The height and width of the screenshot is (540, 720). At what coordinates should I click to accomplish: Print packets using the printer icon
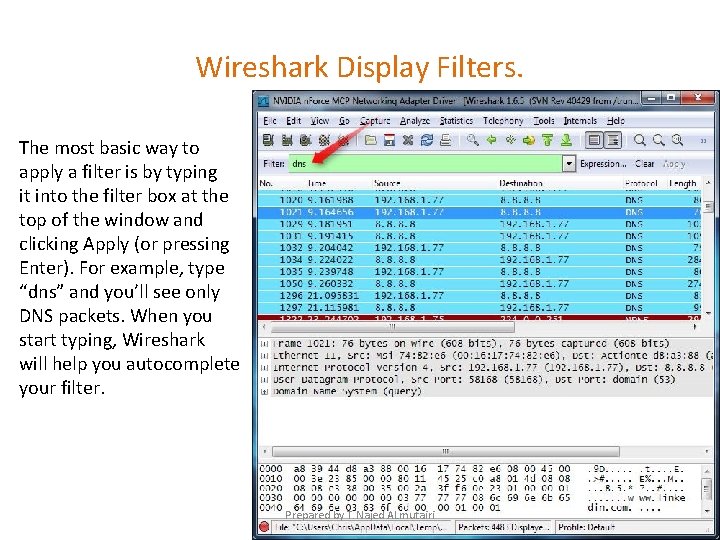pos(445,140)
